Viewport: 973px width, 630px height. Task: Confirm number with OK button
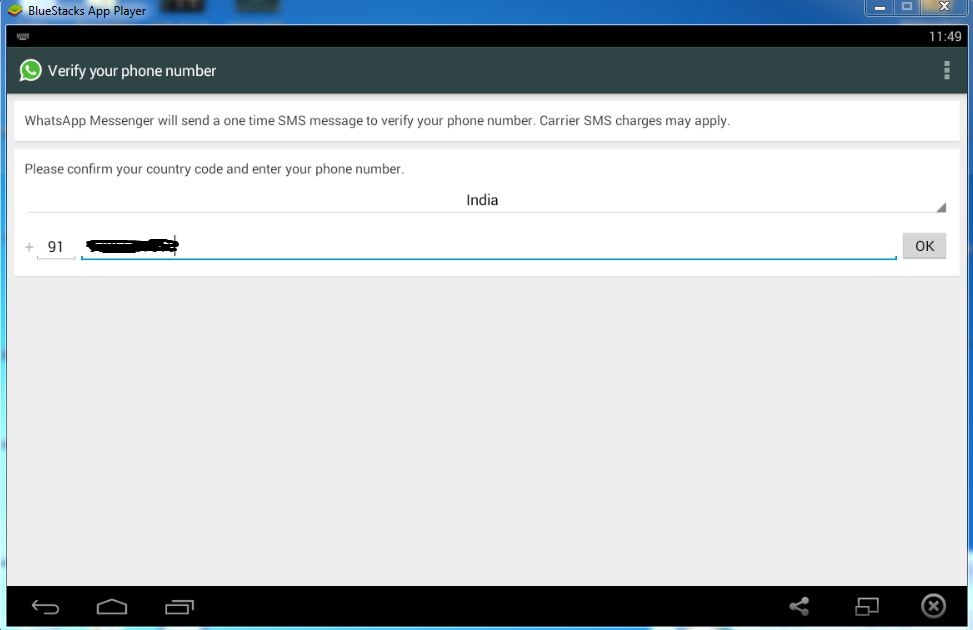click(924, 246)
